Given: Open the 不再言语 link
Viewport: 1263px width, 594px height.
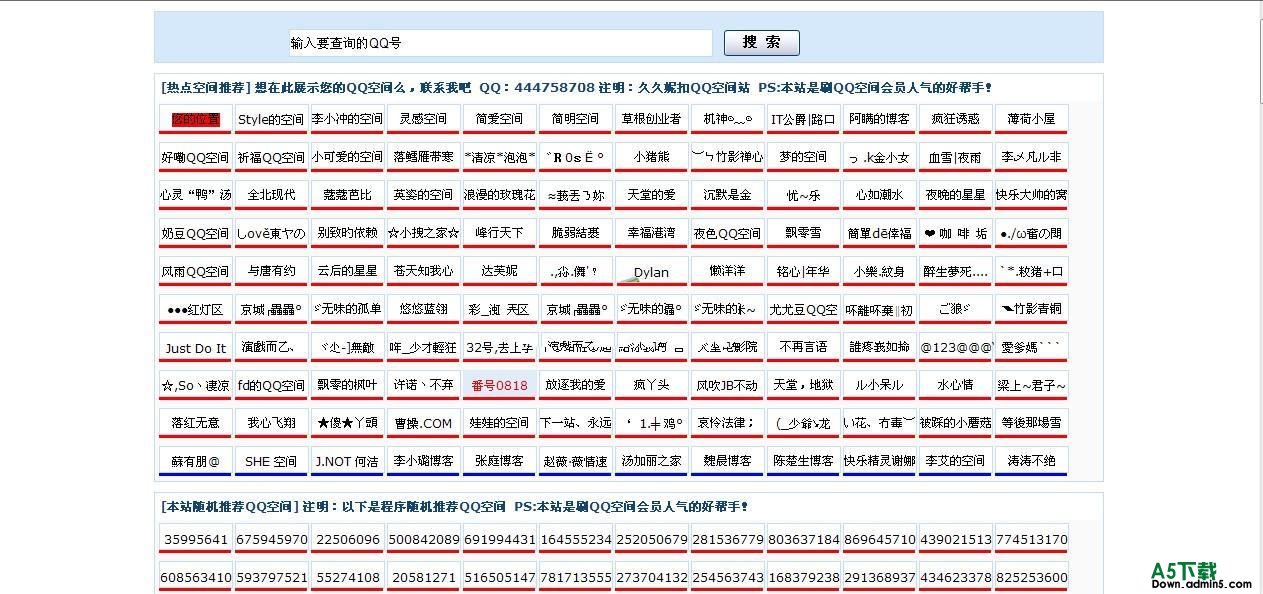Looking at the screenshot, I should (x=803, y=347).
